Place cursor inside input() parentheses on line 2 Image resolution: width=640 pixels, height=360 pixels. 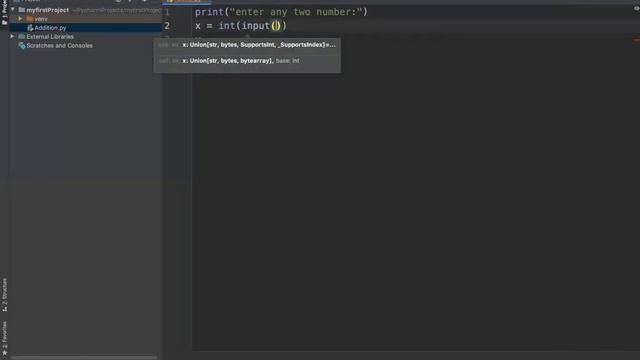click(276, 26)
